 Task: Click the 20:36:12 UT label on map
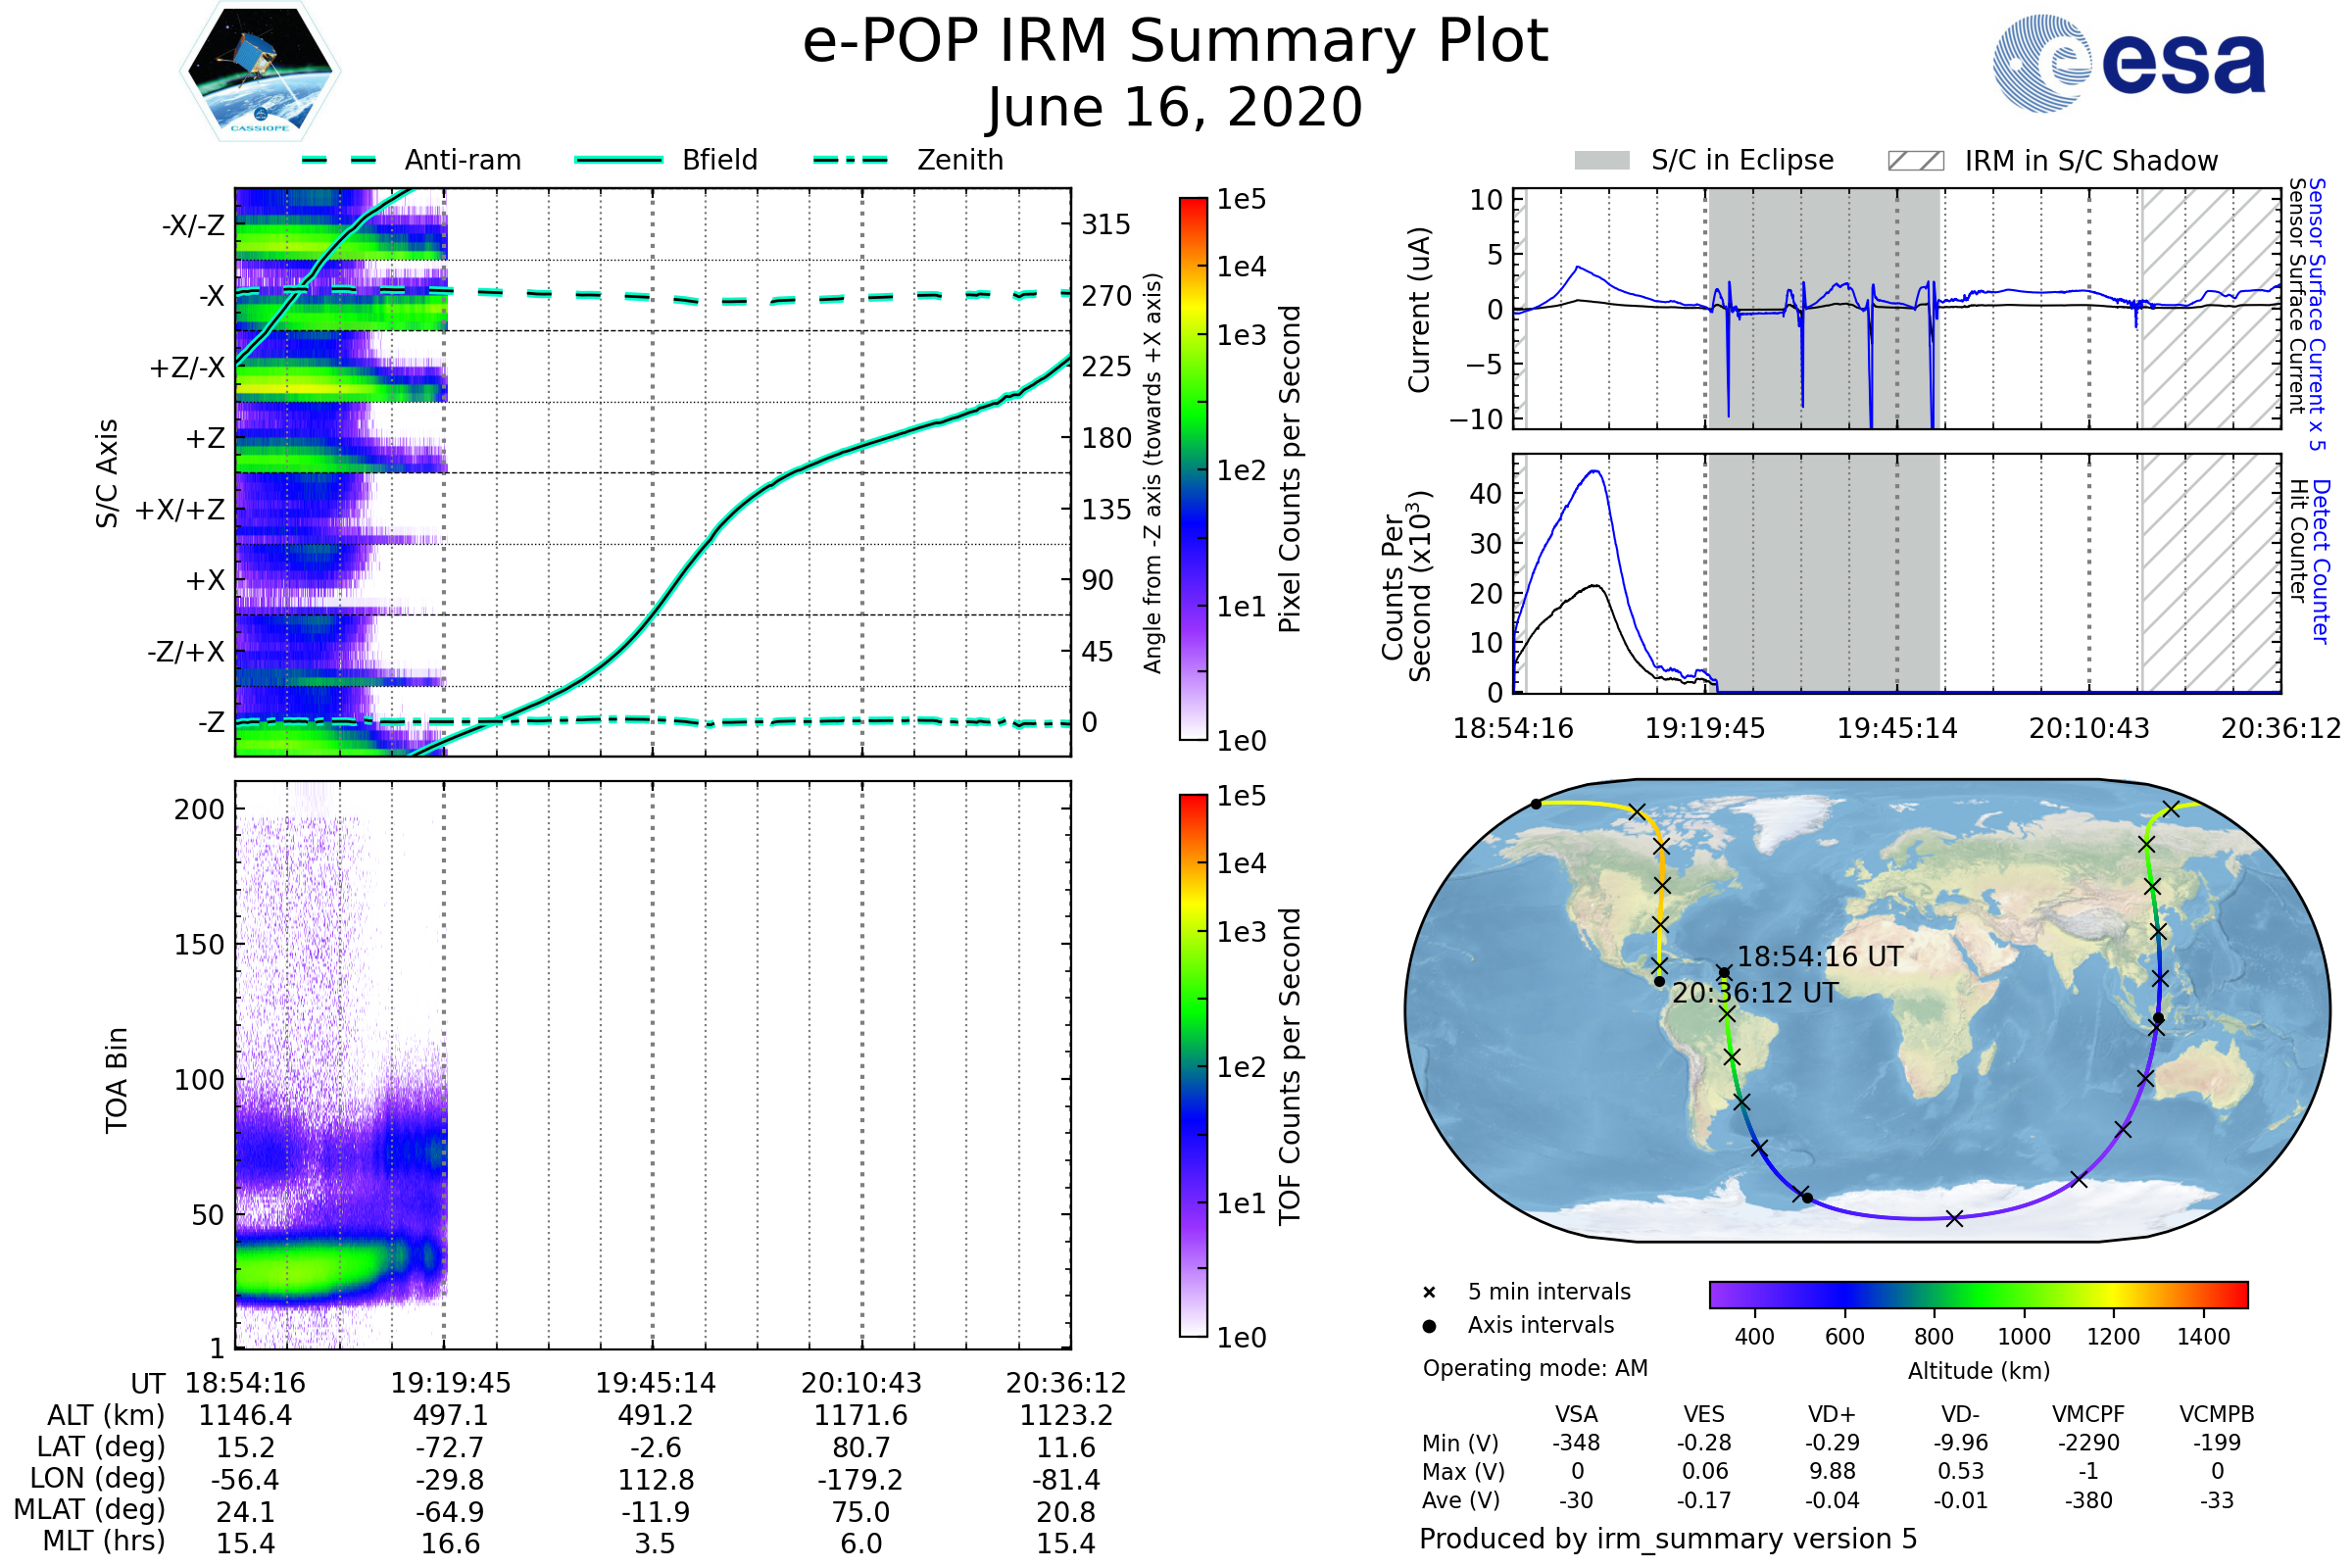[1756, 993]
